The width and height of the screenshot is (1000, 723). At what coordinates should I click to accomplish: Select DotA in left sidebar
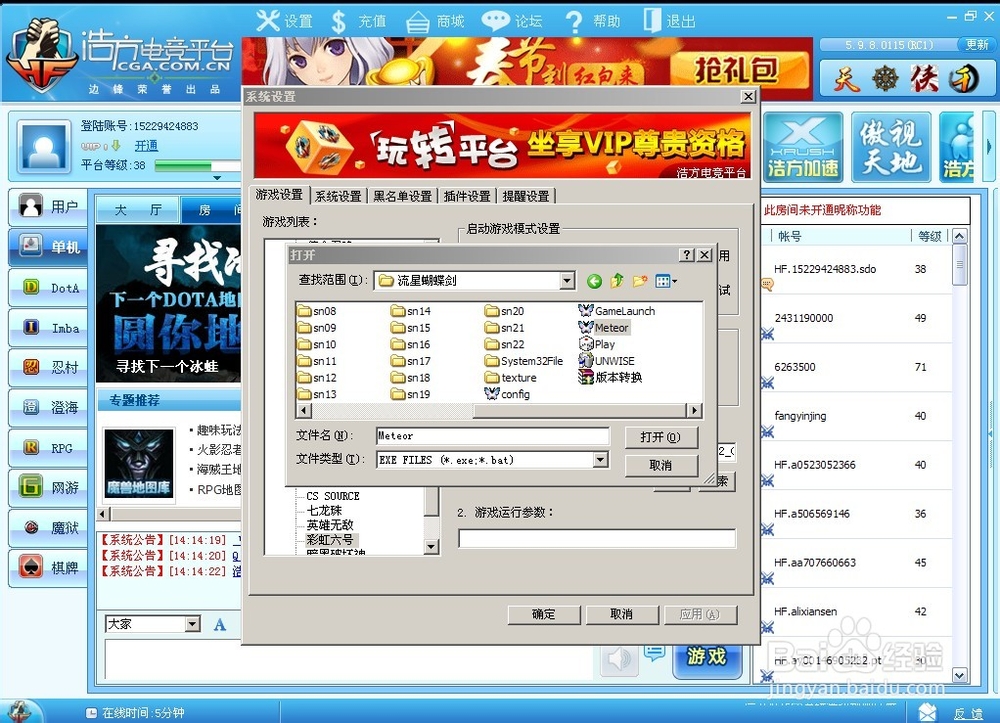48,288
